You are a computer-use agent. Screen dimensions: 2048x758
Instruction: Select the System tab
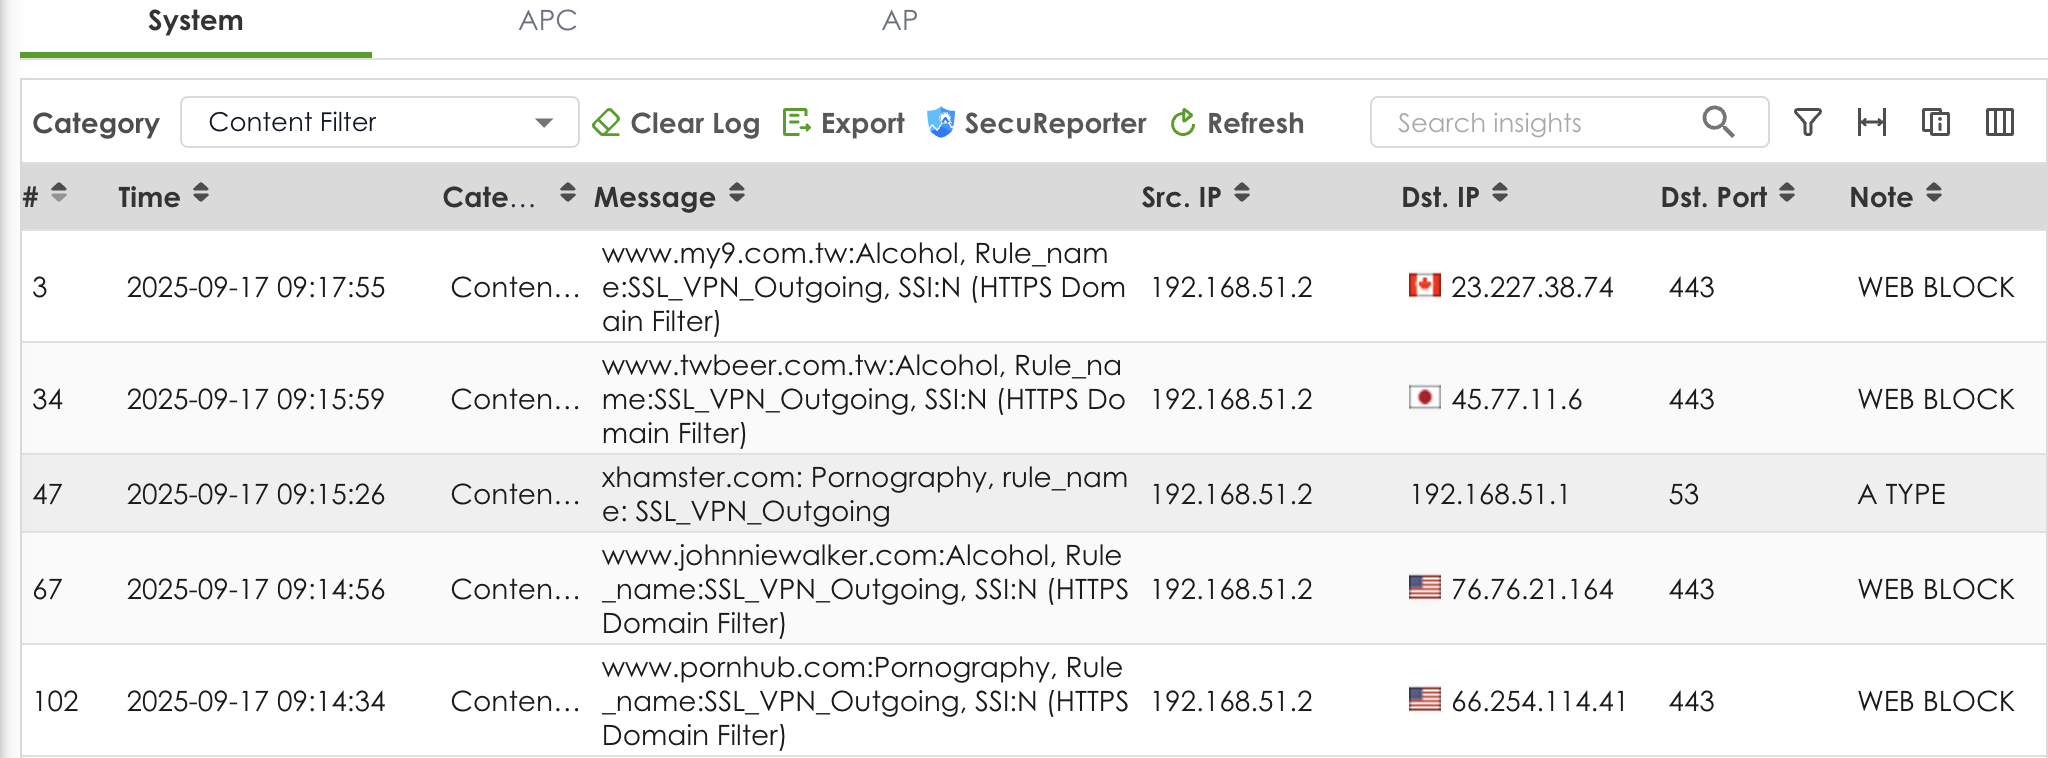(196, 21)
